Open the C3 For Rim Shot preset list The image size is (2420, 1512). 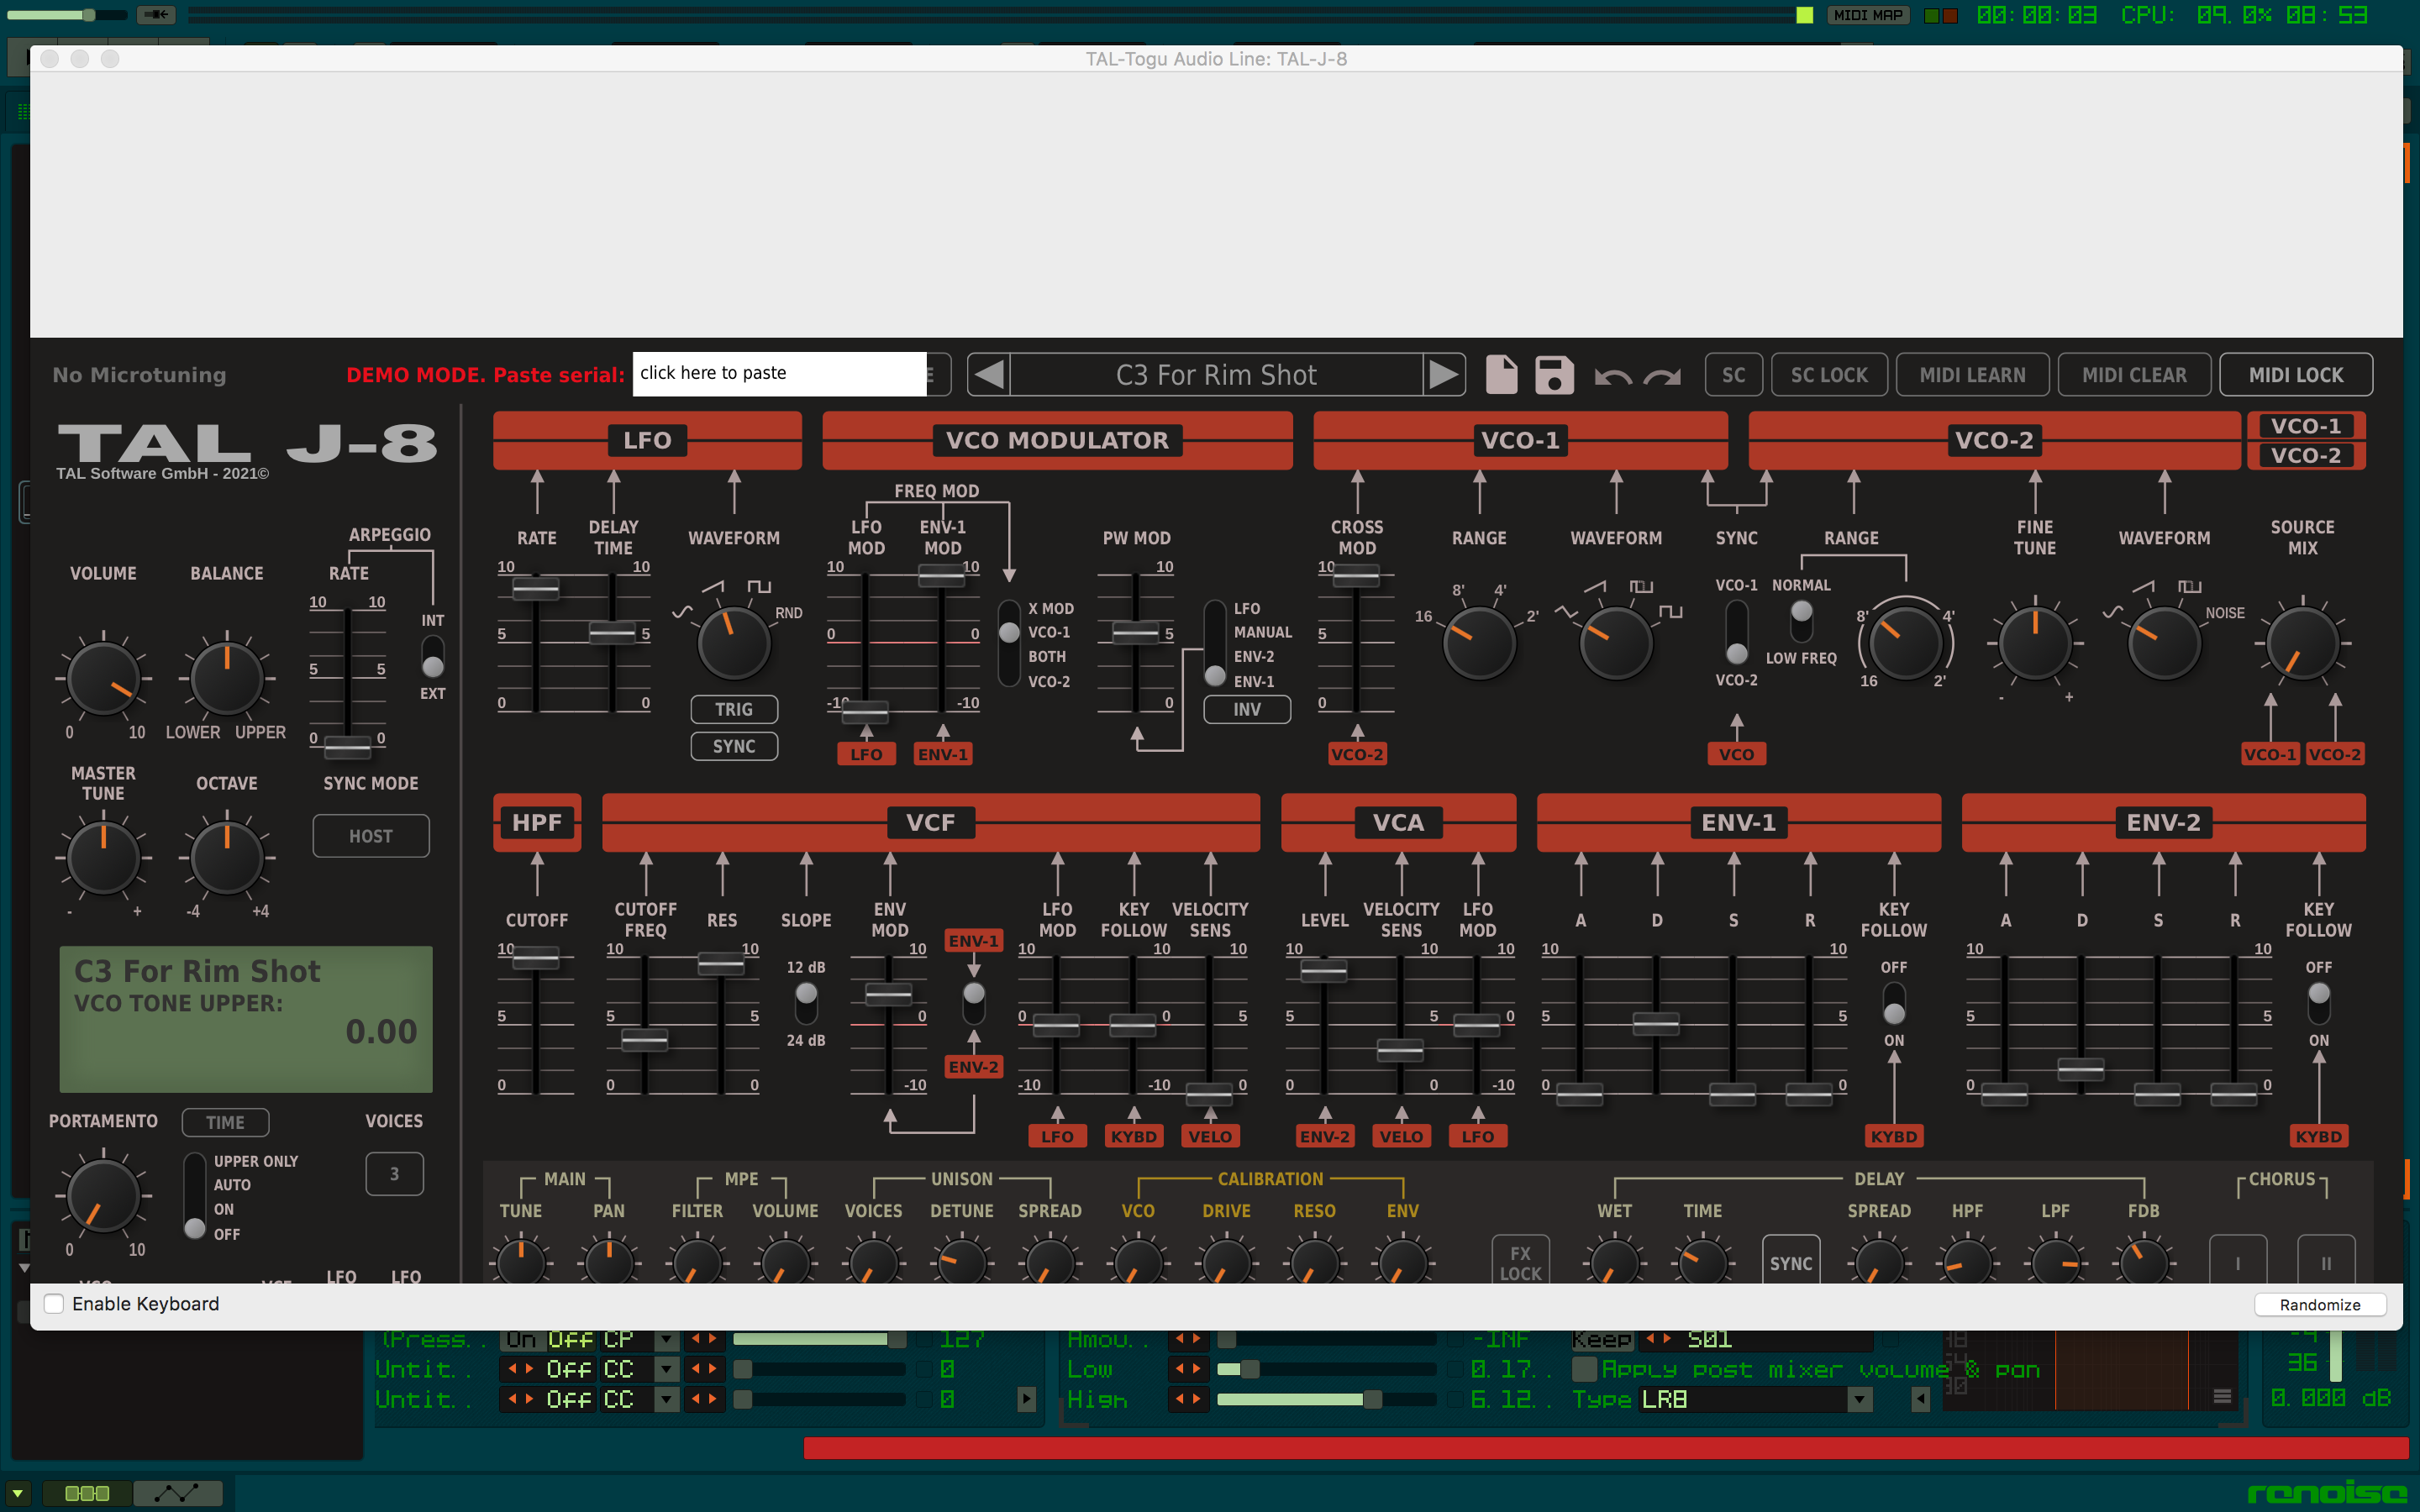pos(1216,374)
